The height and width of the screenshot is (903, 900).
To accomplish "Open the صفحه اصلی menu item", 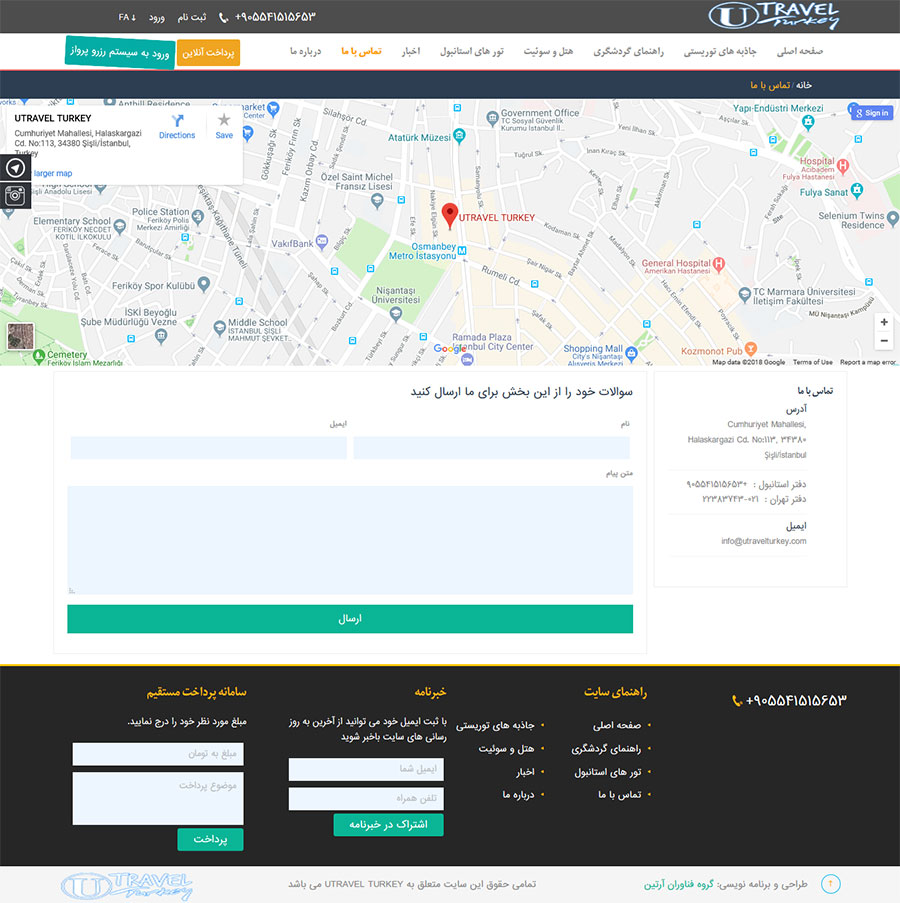I will [800, 51].
